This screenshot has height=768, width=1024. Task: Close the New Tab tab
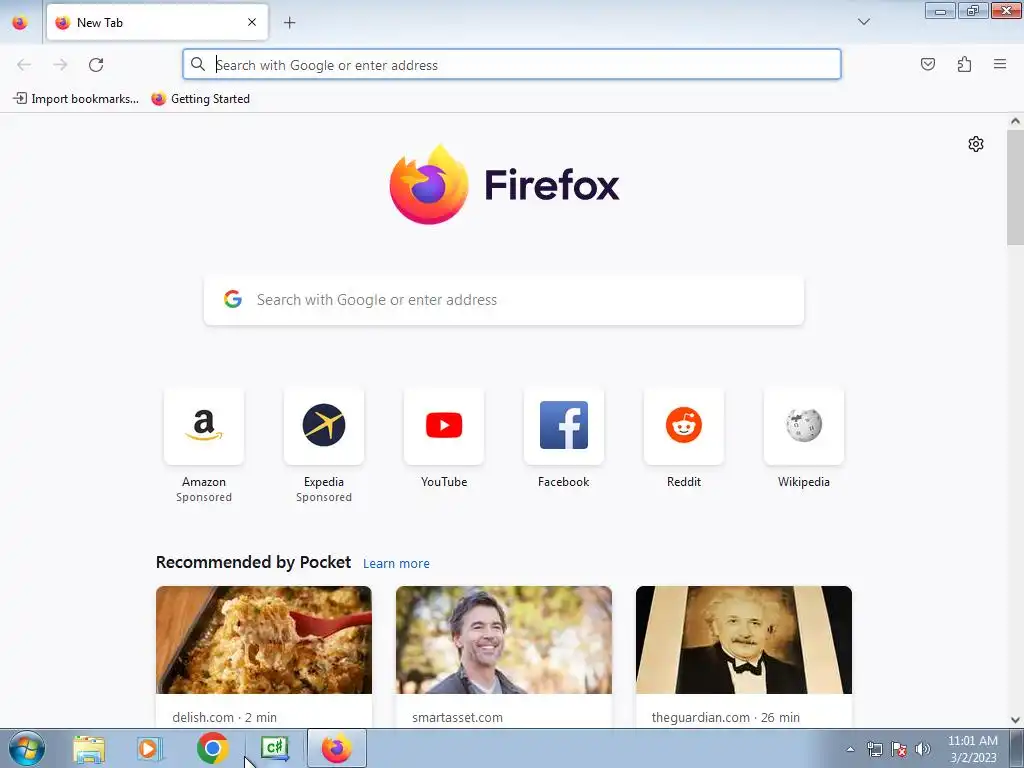(252, 22)
